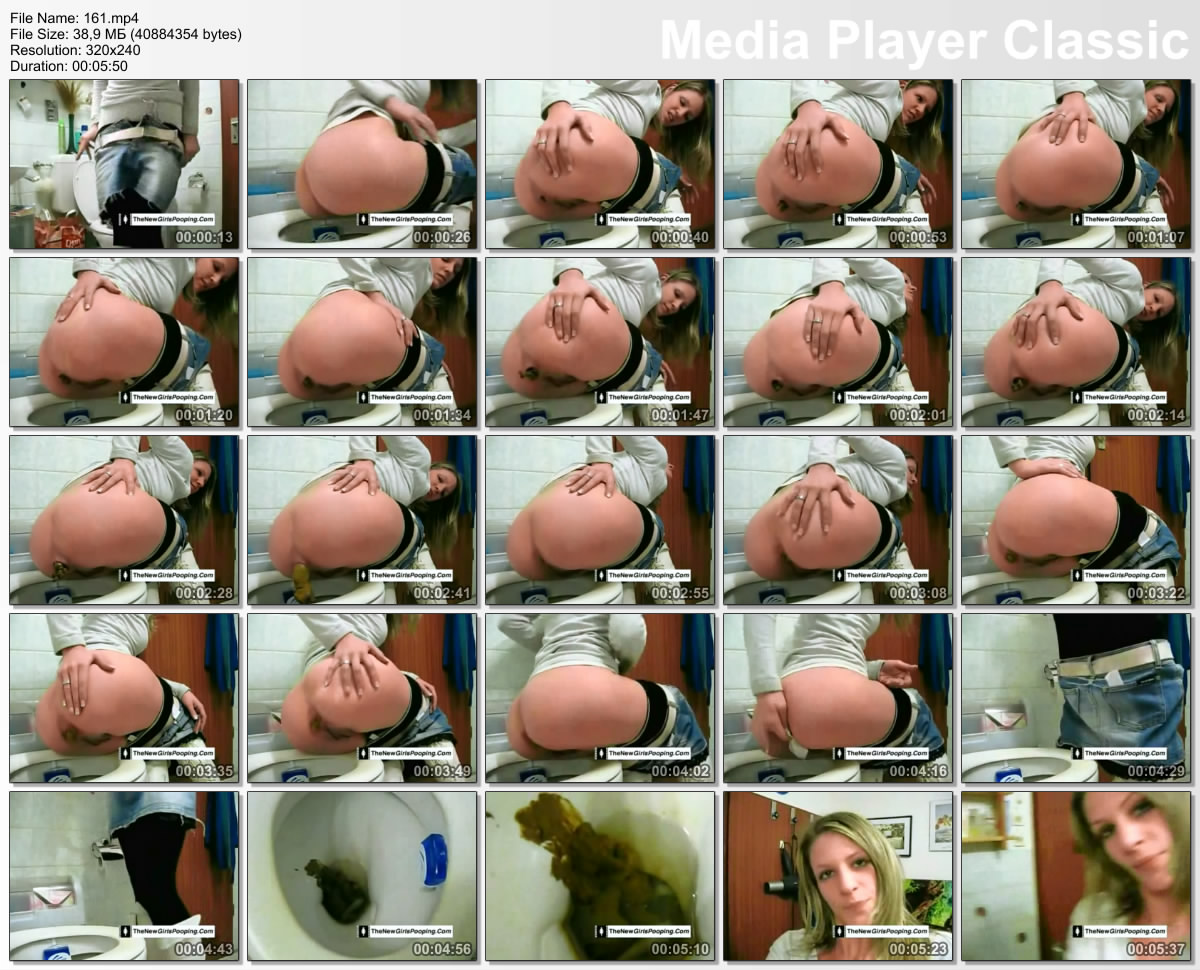Click the thumbnail timestamped 00:00:13
The image size is (1200, 970).
click(124, 164)
